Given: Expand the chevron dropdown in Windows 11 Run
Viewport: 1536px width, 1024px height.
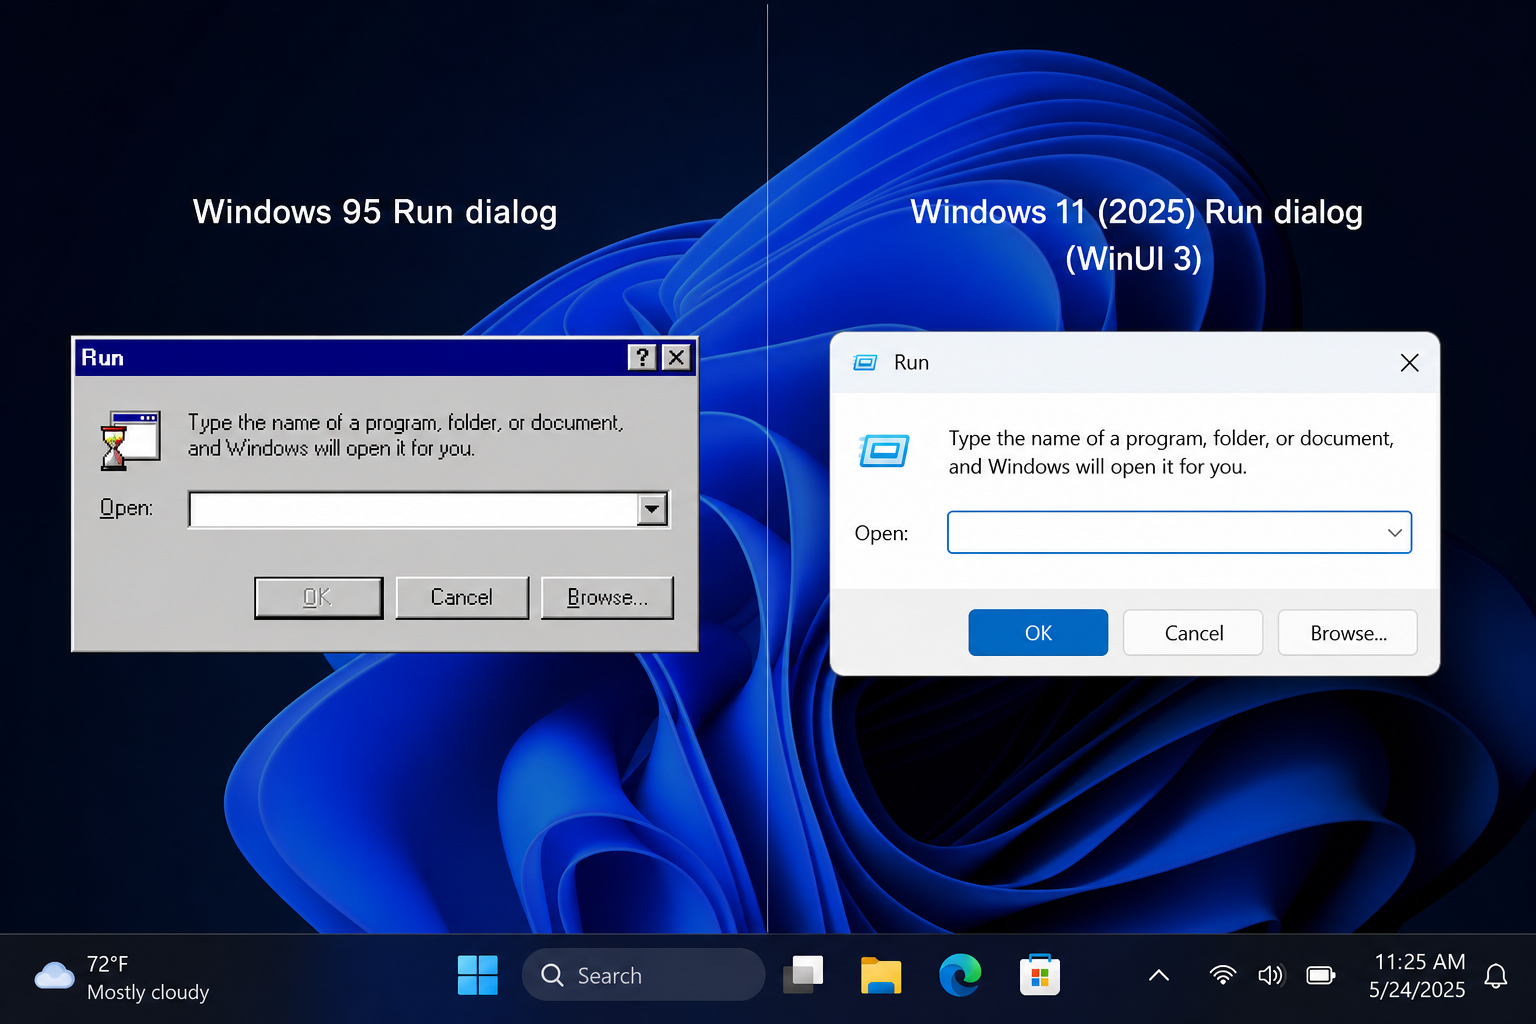Looking at the screenshot, I should pyautogui.click(x=1395, y=532).
